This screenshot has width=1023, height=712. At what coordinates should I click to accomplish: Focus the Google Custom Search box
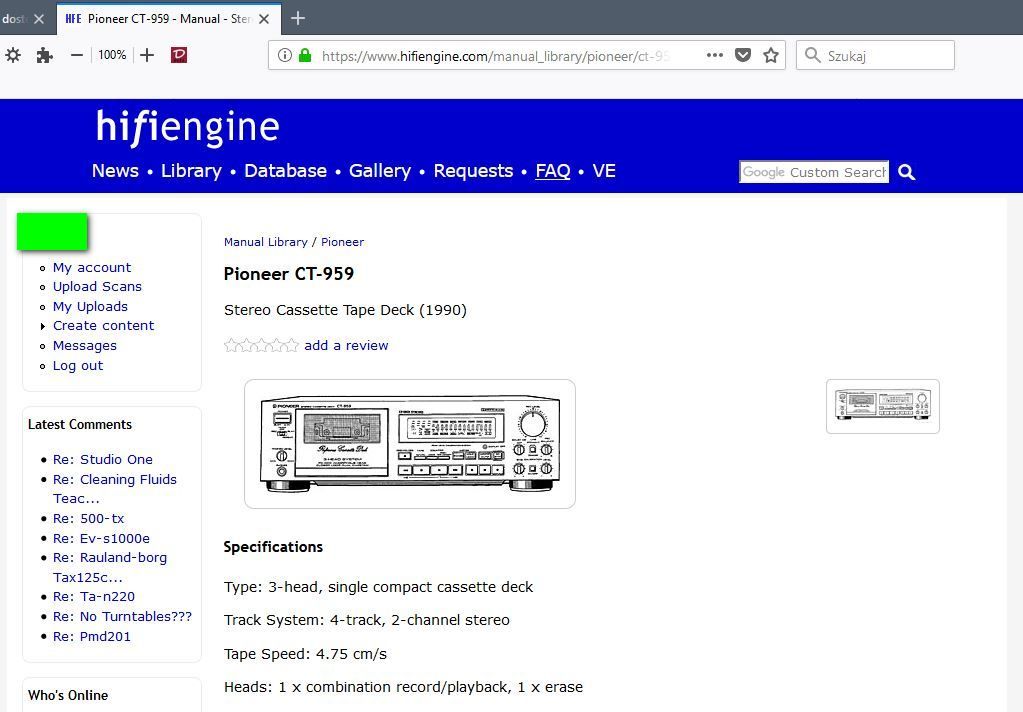click(814, 172)
